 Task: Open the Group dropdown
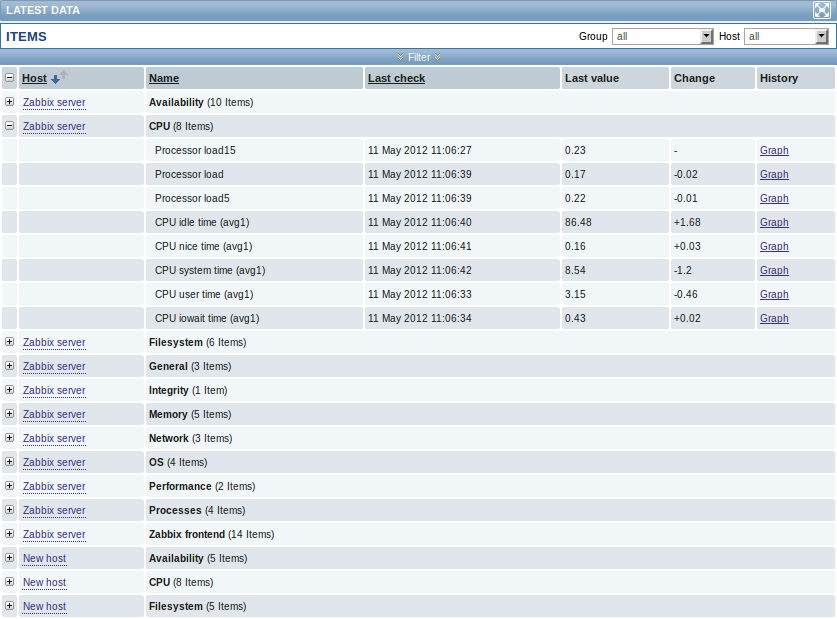(x=662, y=36)
